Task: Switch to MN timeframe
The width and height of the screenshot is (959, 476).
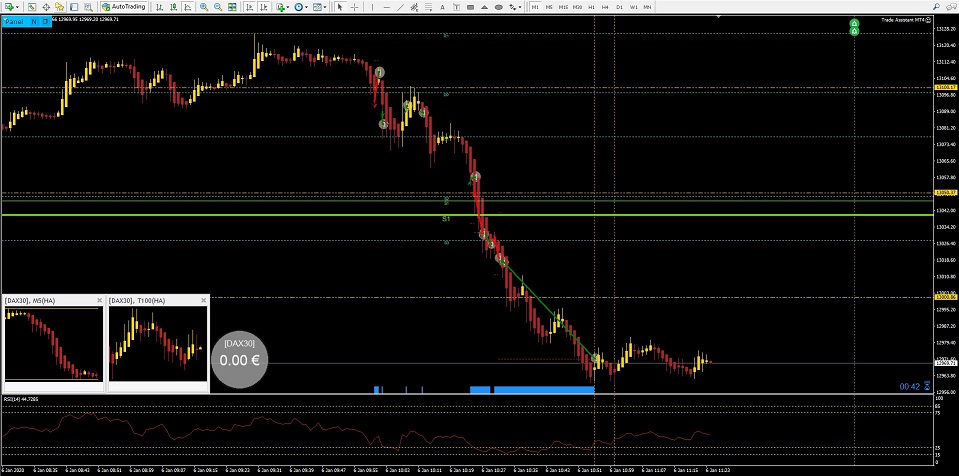Action: point(647,7)
